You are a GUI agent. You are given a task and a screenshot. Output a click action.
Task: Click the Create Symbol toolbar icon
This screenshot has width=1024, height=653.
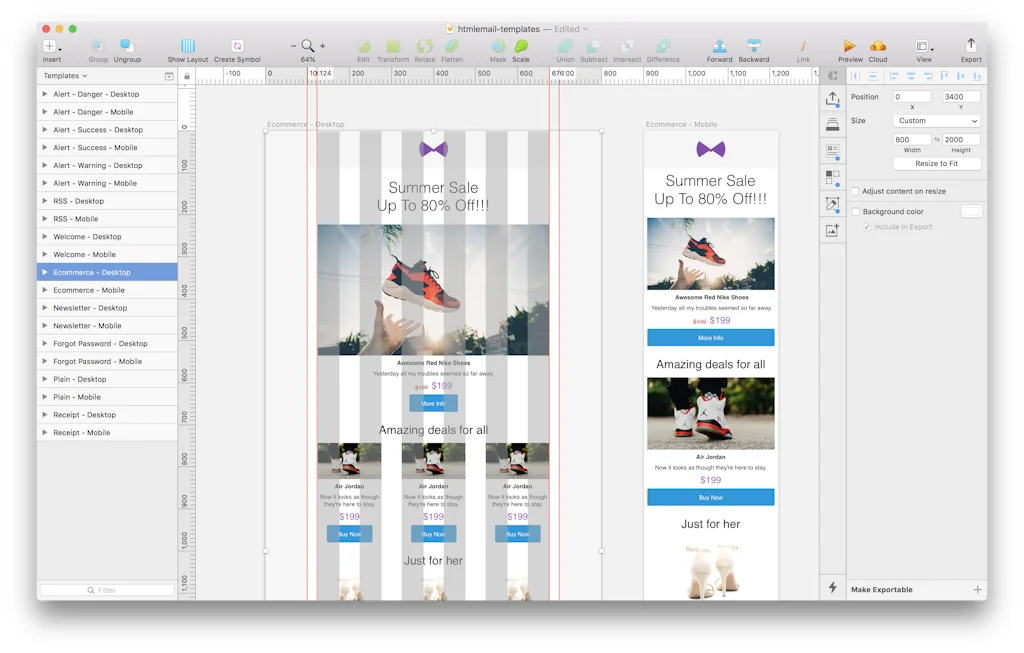coord(237,46)
